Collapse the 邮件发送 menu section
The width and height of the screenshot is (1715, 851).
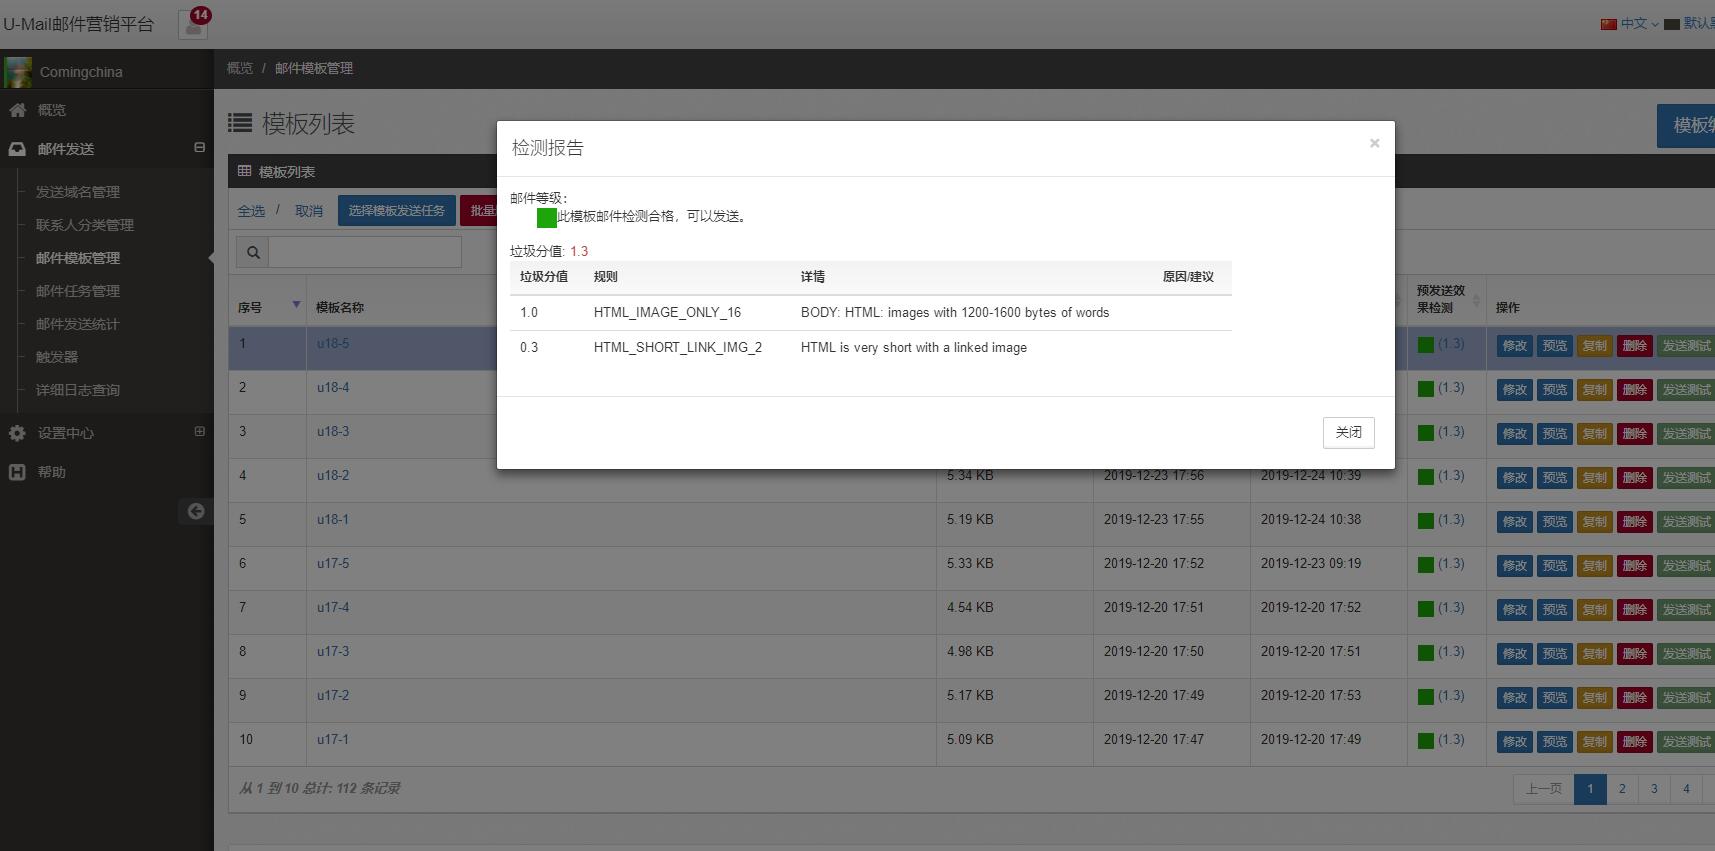[x=199, y=148]
